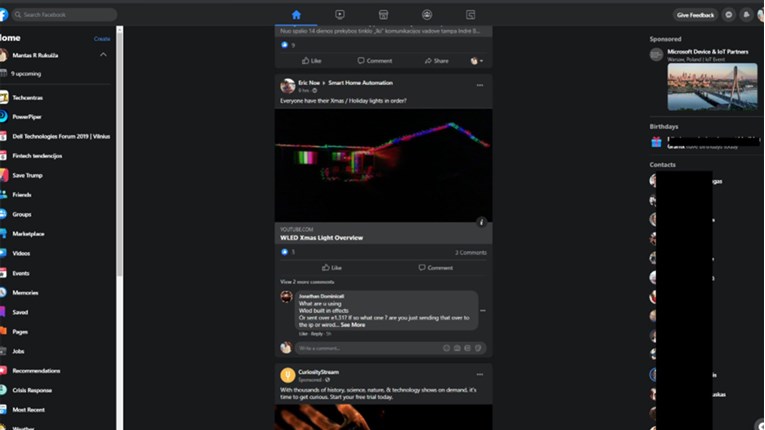Like the top partially visible post

311,61
